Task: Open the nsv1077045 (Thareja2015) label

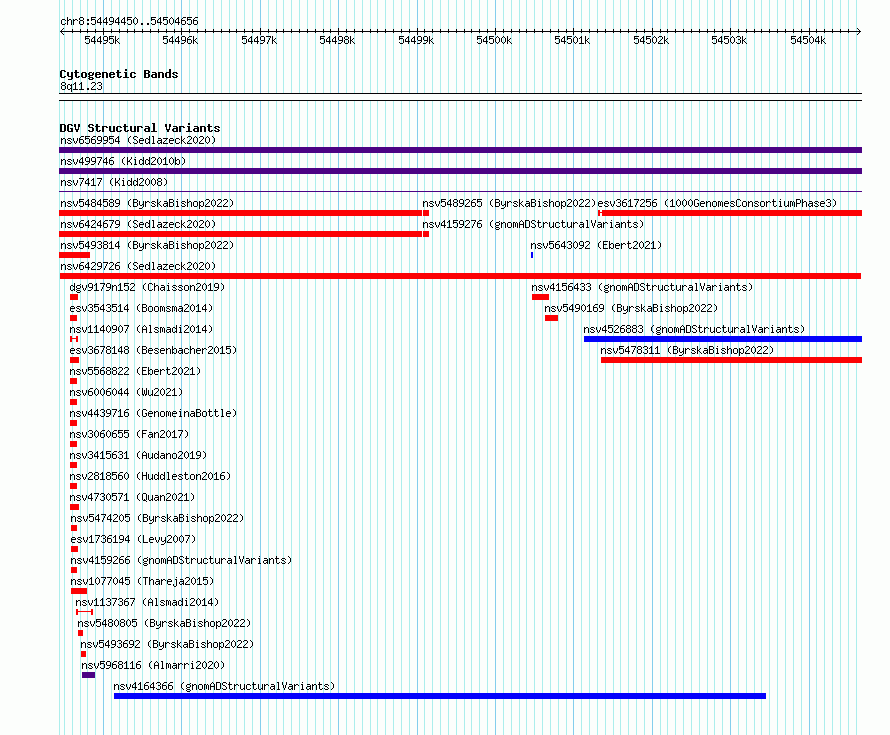Action: (x=142, y=581)
